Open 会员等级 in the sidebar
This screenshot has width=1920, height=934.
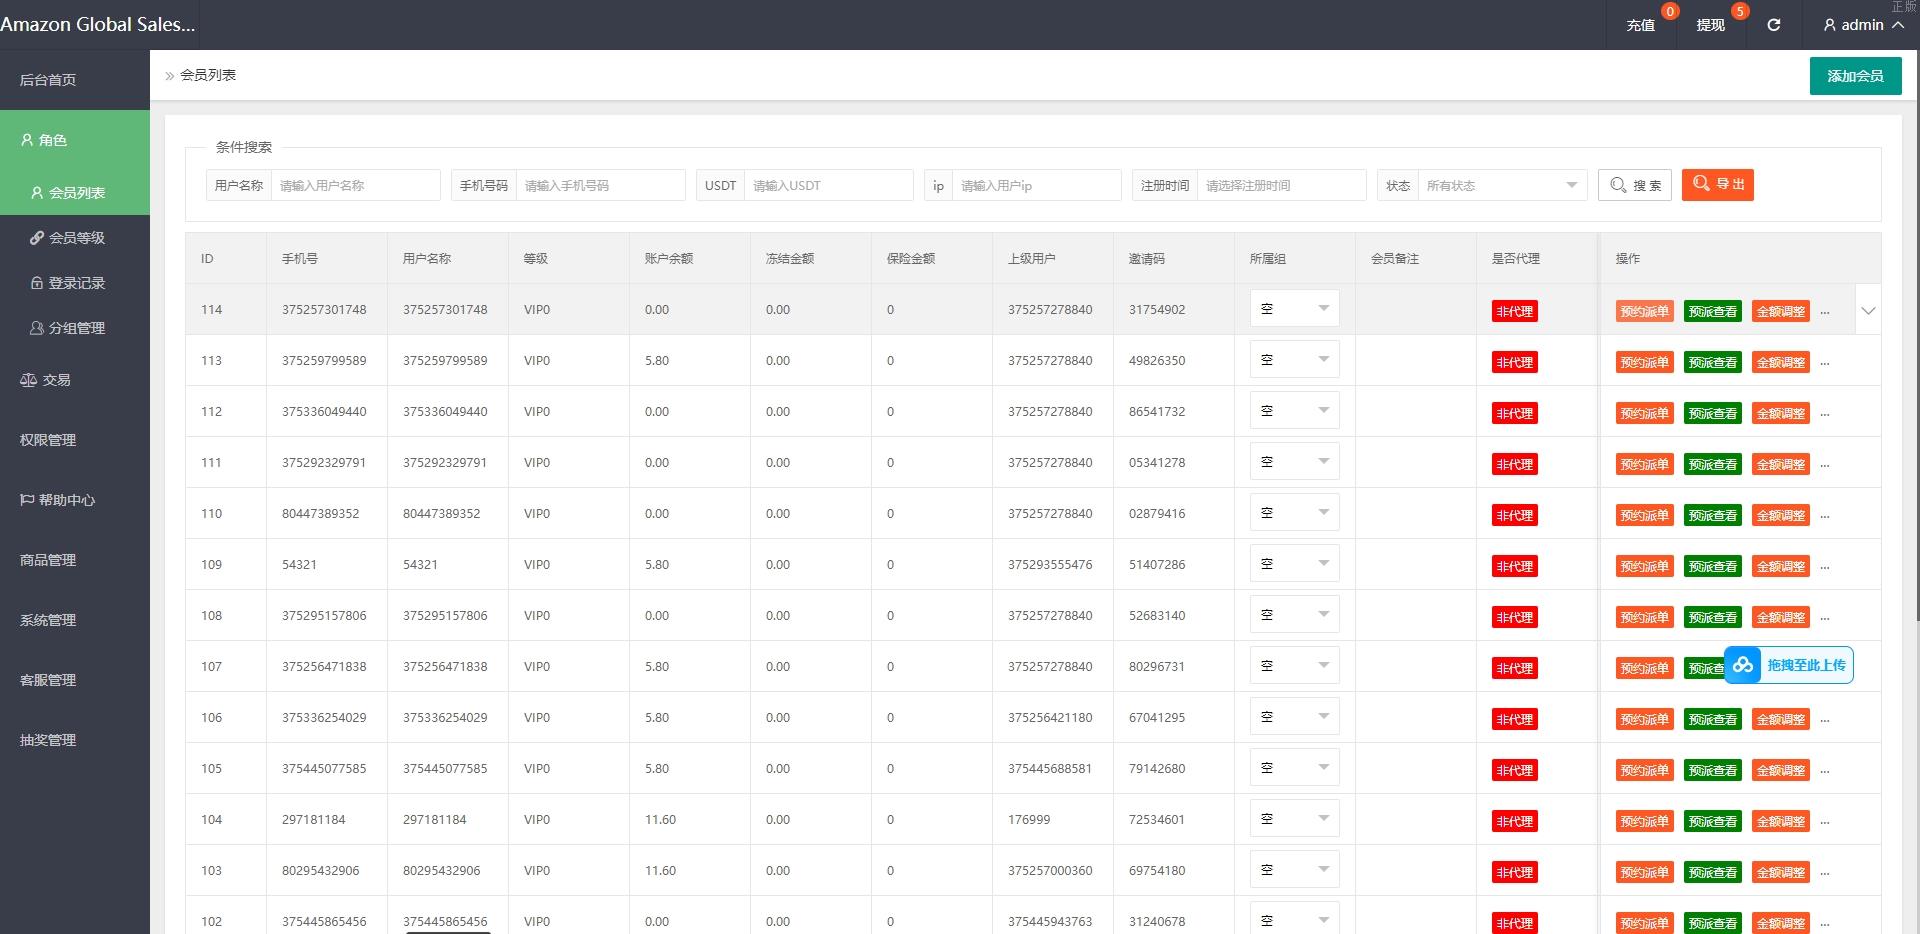tap(76, 238)
